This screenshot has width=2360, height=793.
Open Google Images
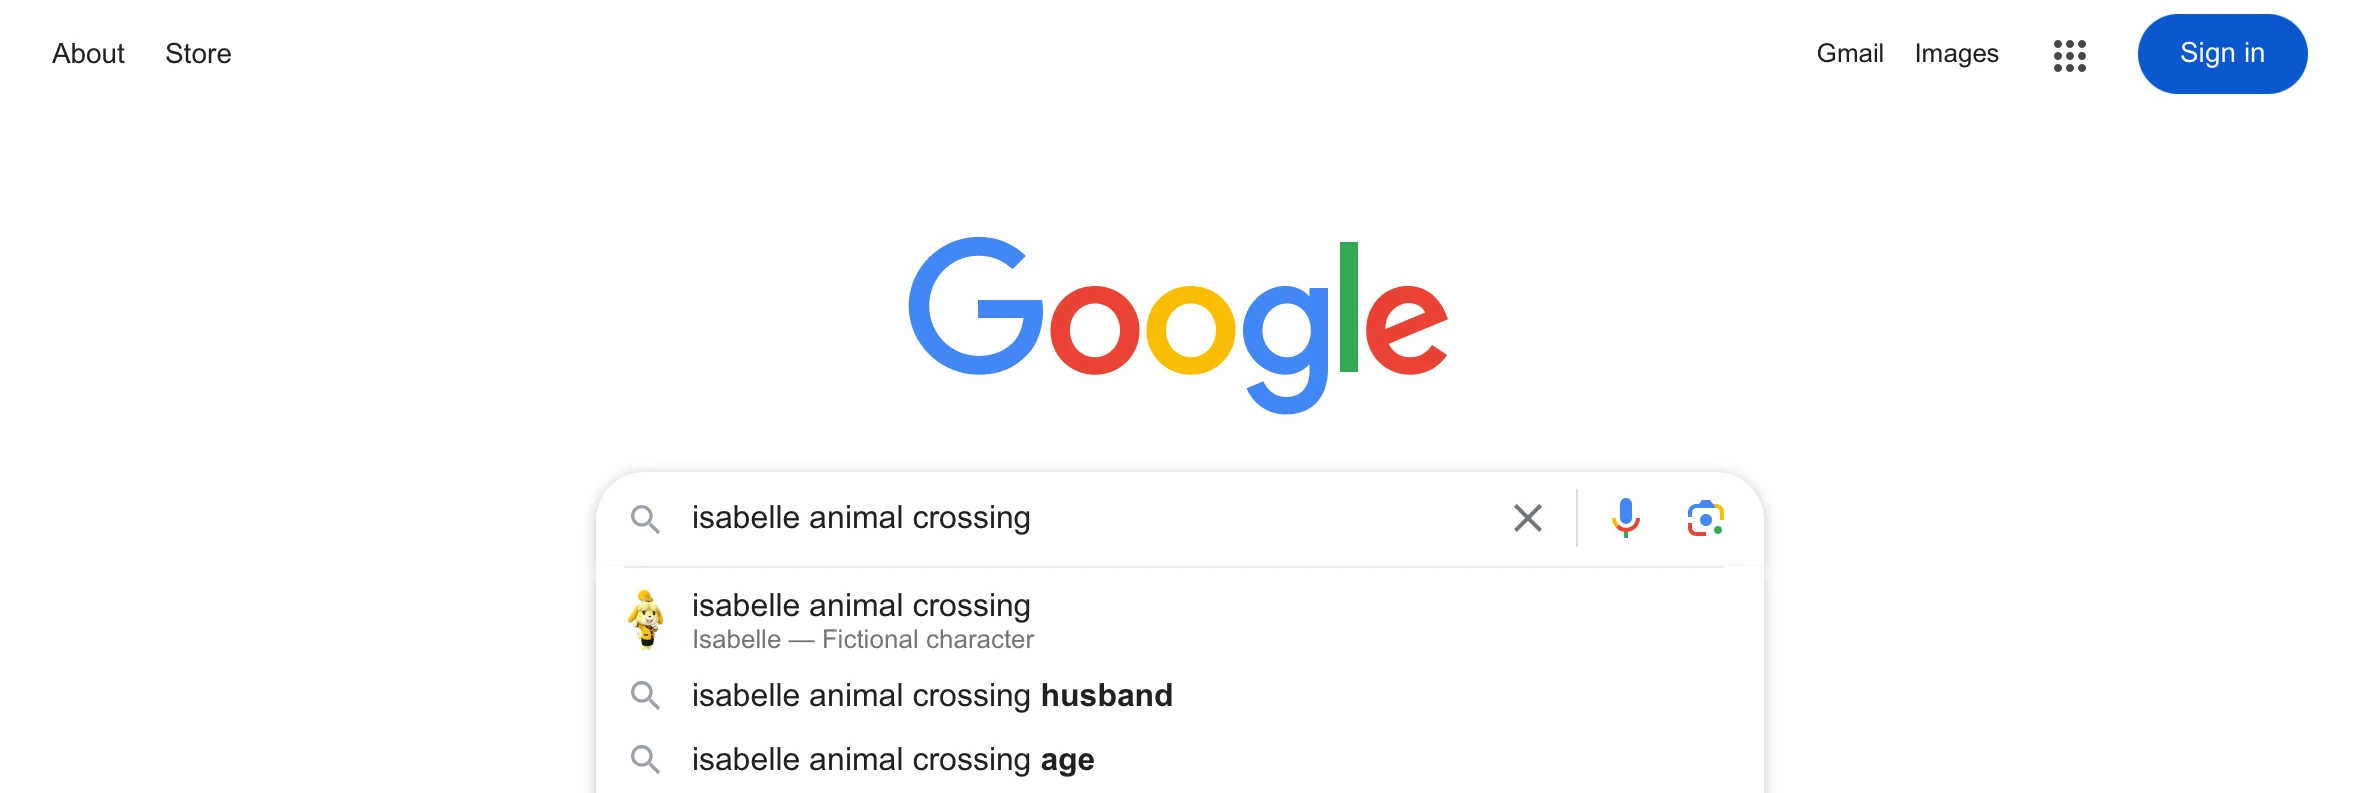(1955, 54)
